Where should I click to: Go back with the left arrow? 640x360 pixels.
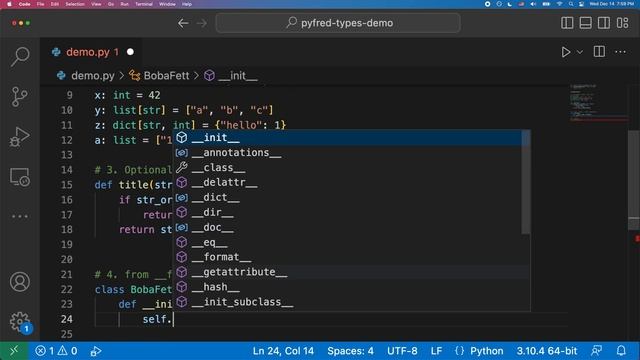pyautogui.click(x=183, y=23)
